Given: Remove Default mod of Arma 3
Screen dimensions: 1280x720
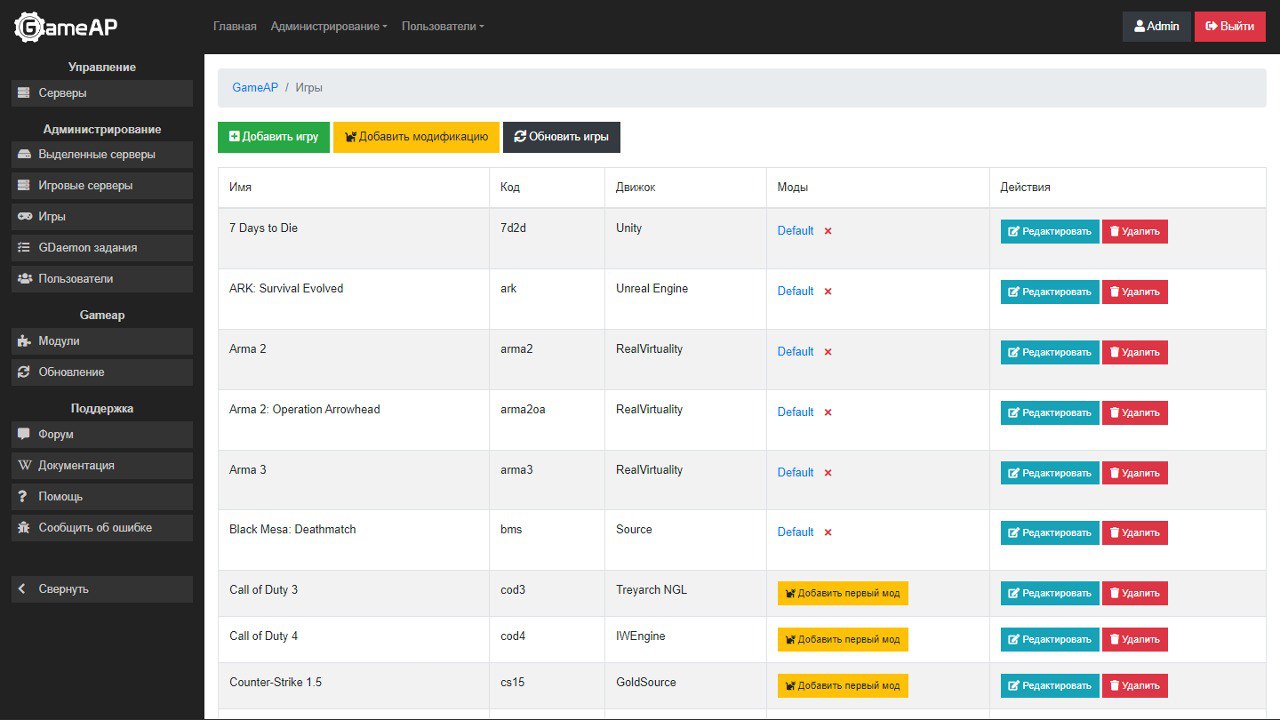Looking at the screenshot, I should (x=828, y=473).
